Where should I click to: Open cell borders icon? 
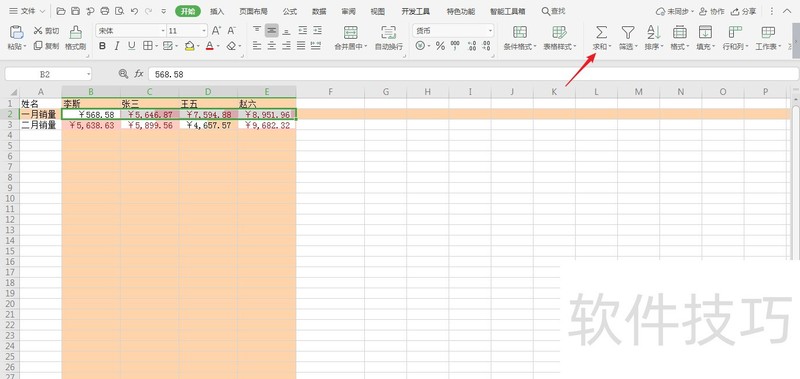(147, 46)
